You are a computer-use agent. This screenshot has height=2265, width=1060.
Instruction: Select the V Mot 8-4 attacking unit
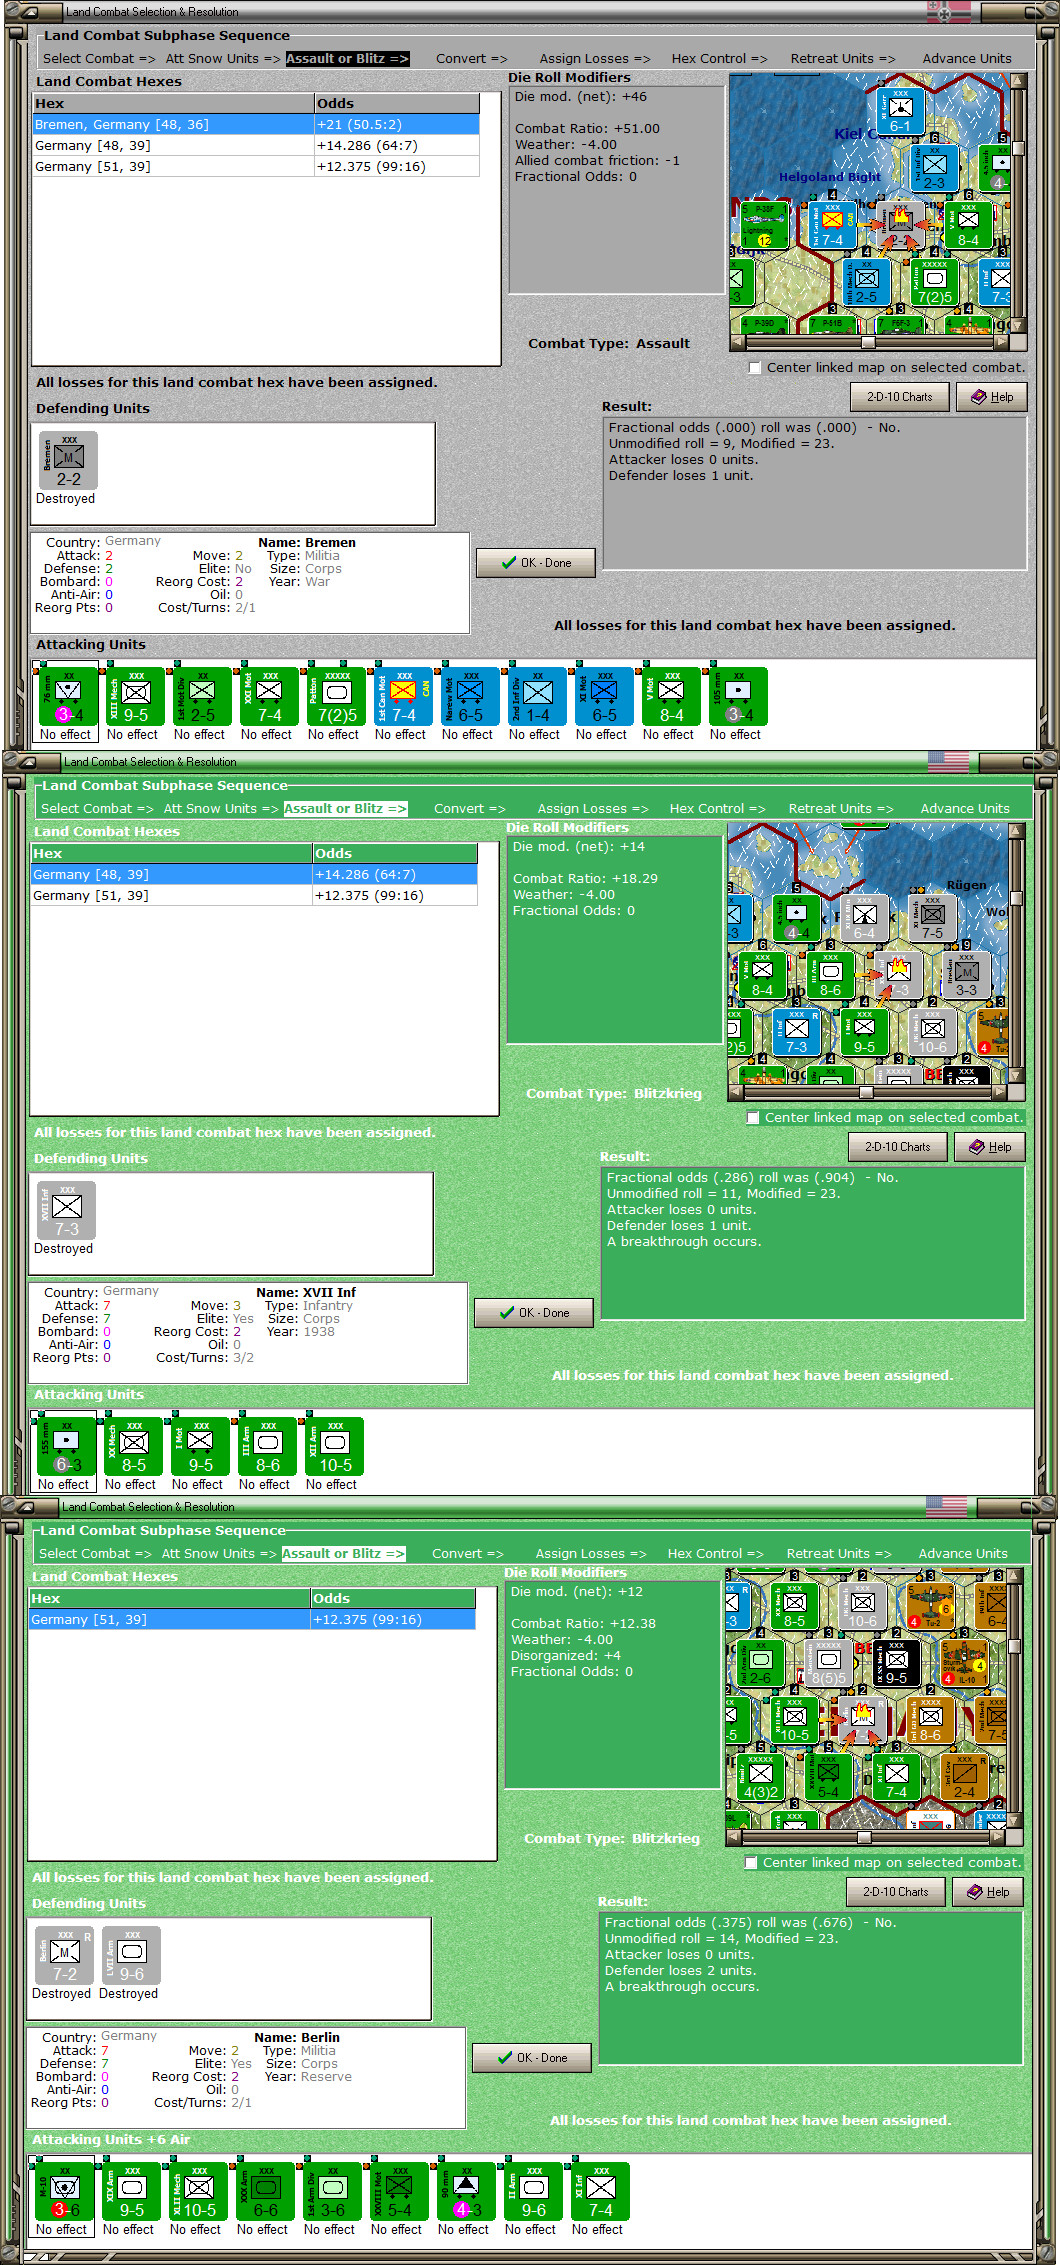672,696
